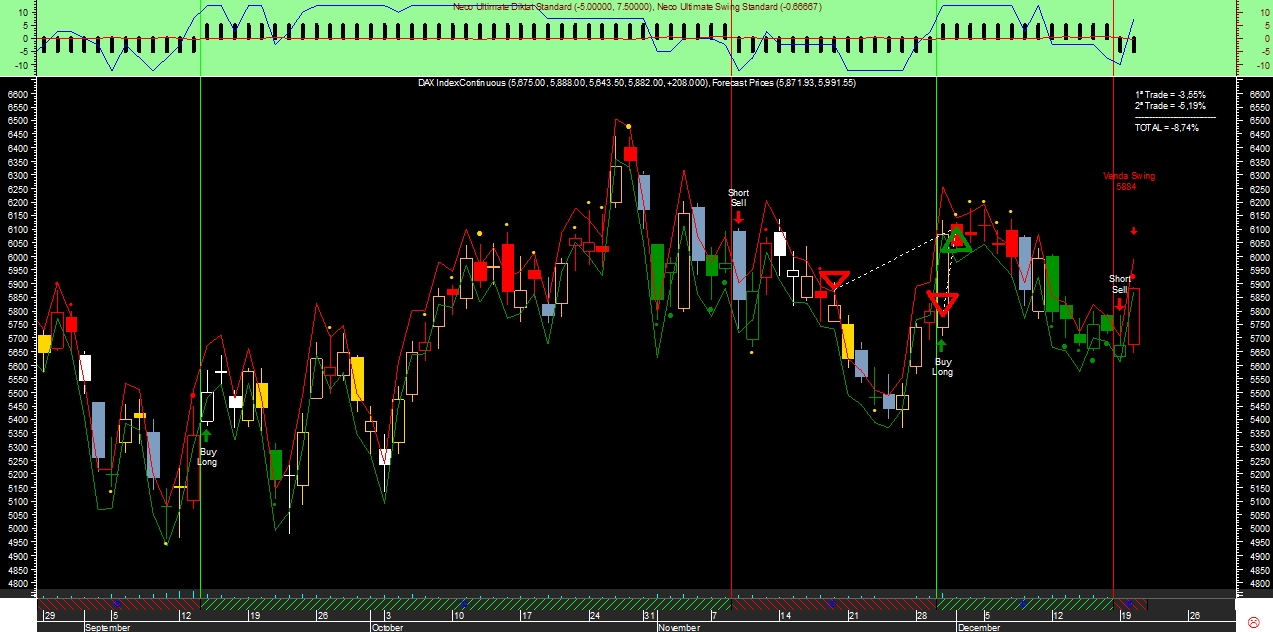Image resolution: width=1273 pixels, height=632 pixels.
Task: Click the 'October' month label
Action: tap(387, 627)
